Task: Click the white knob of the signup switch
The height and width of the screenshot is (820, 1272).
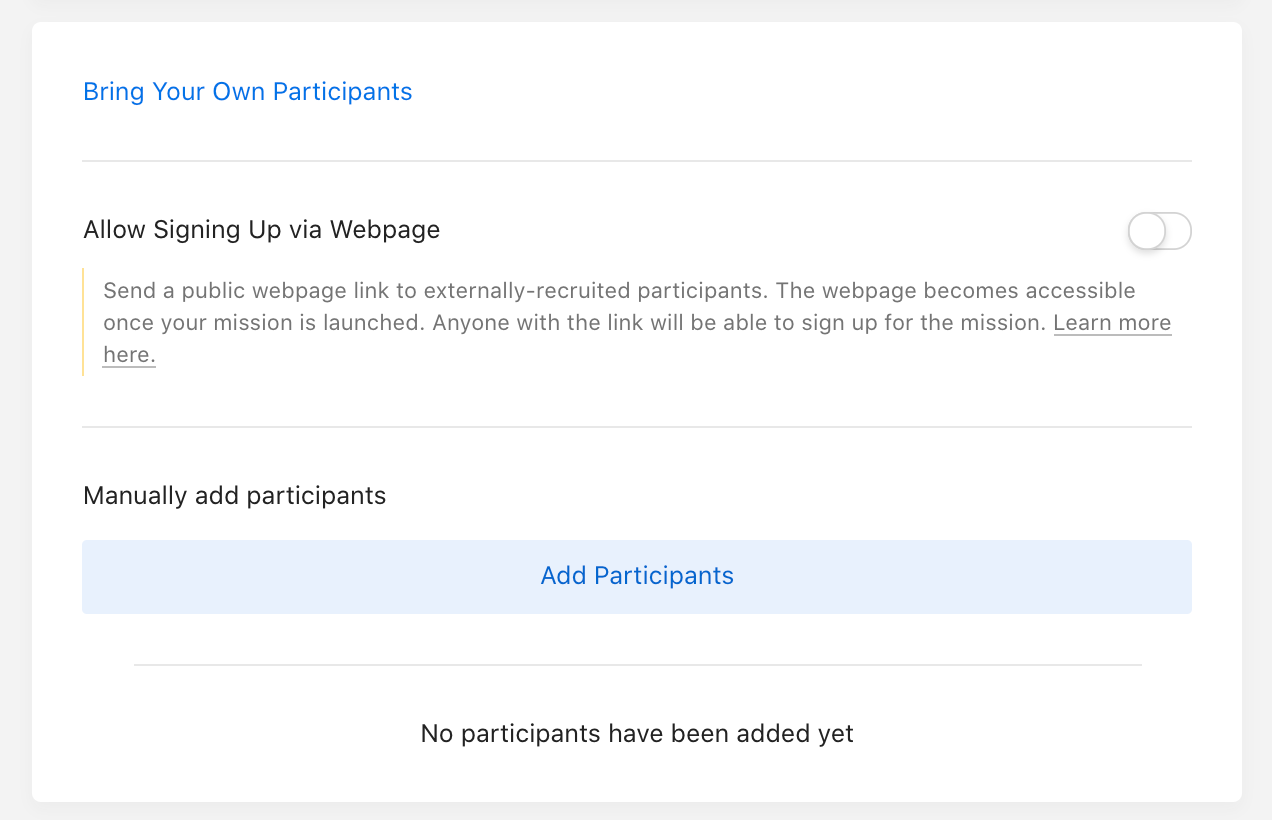Action: tap(1147, 232)
